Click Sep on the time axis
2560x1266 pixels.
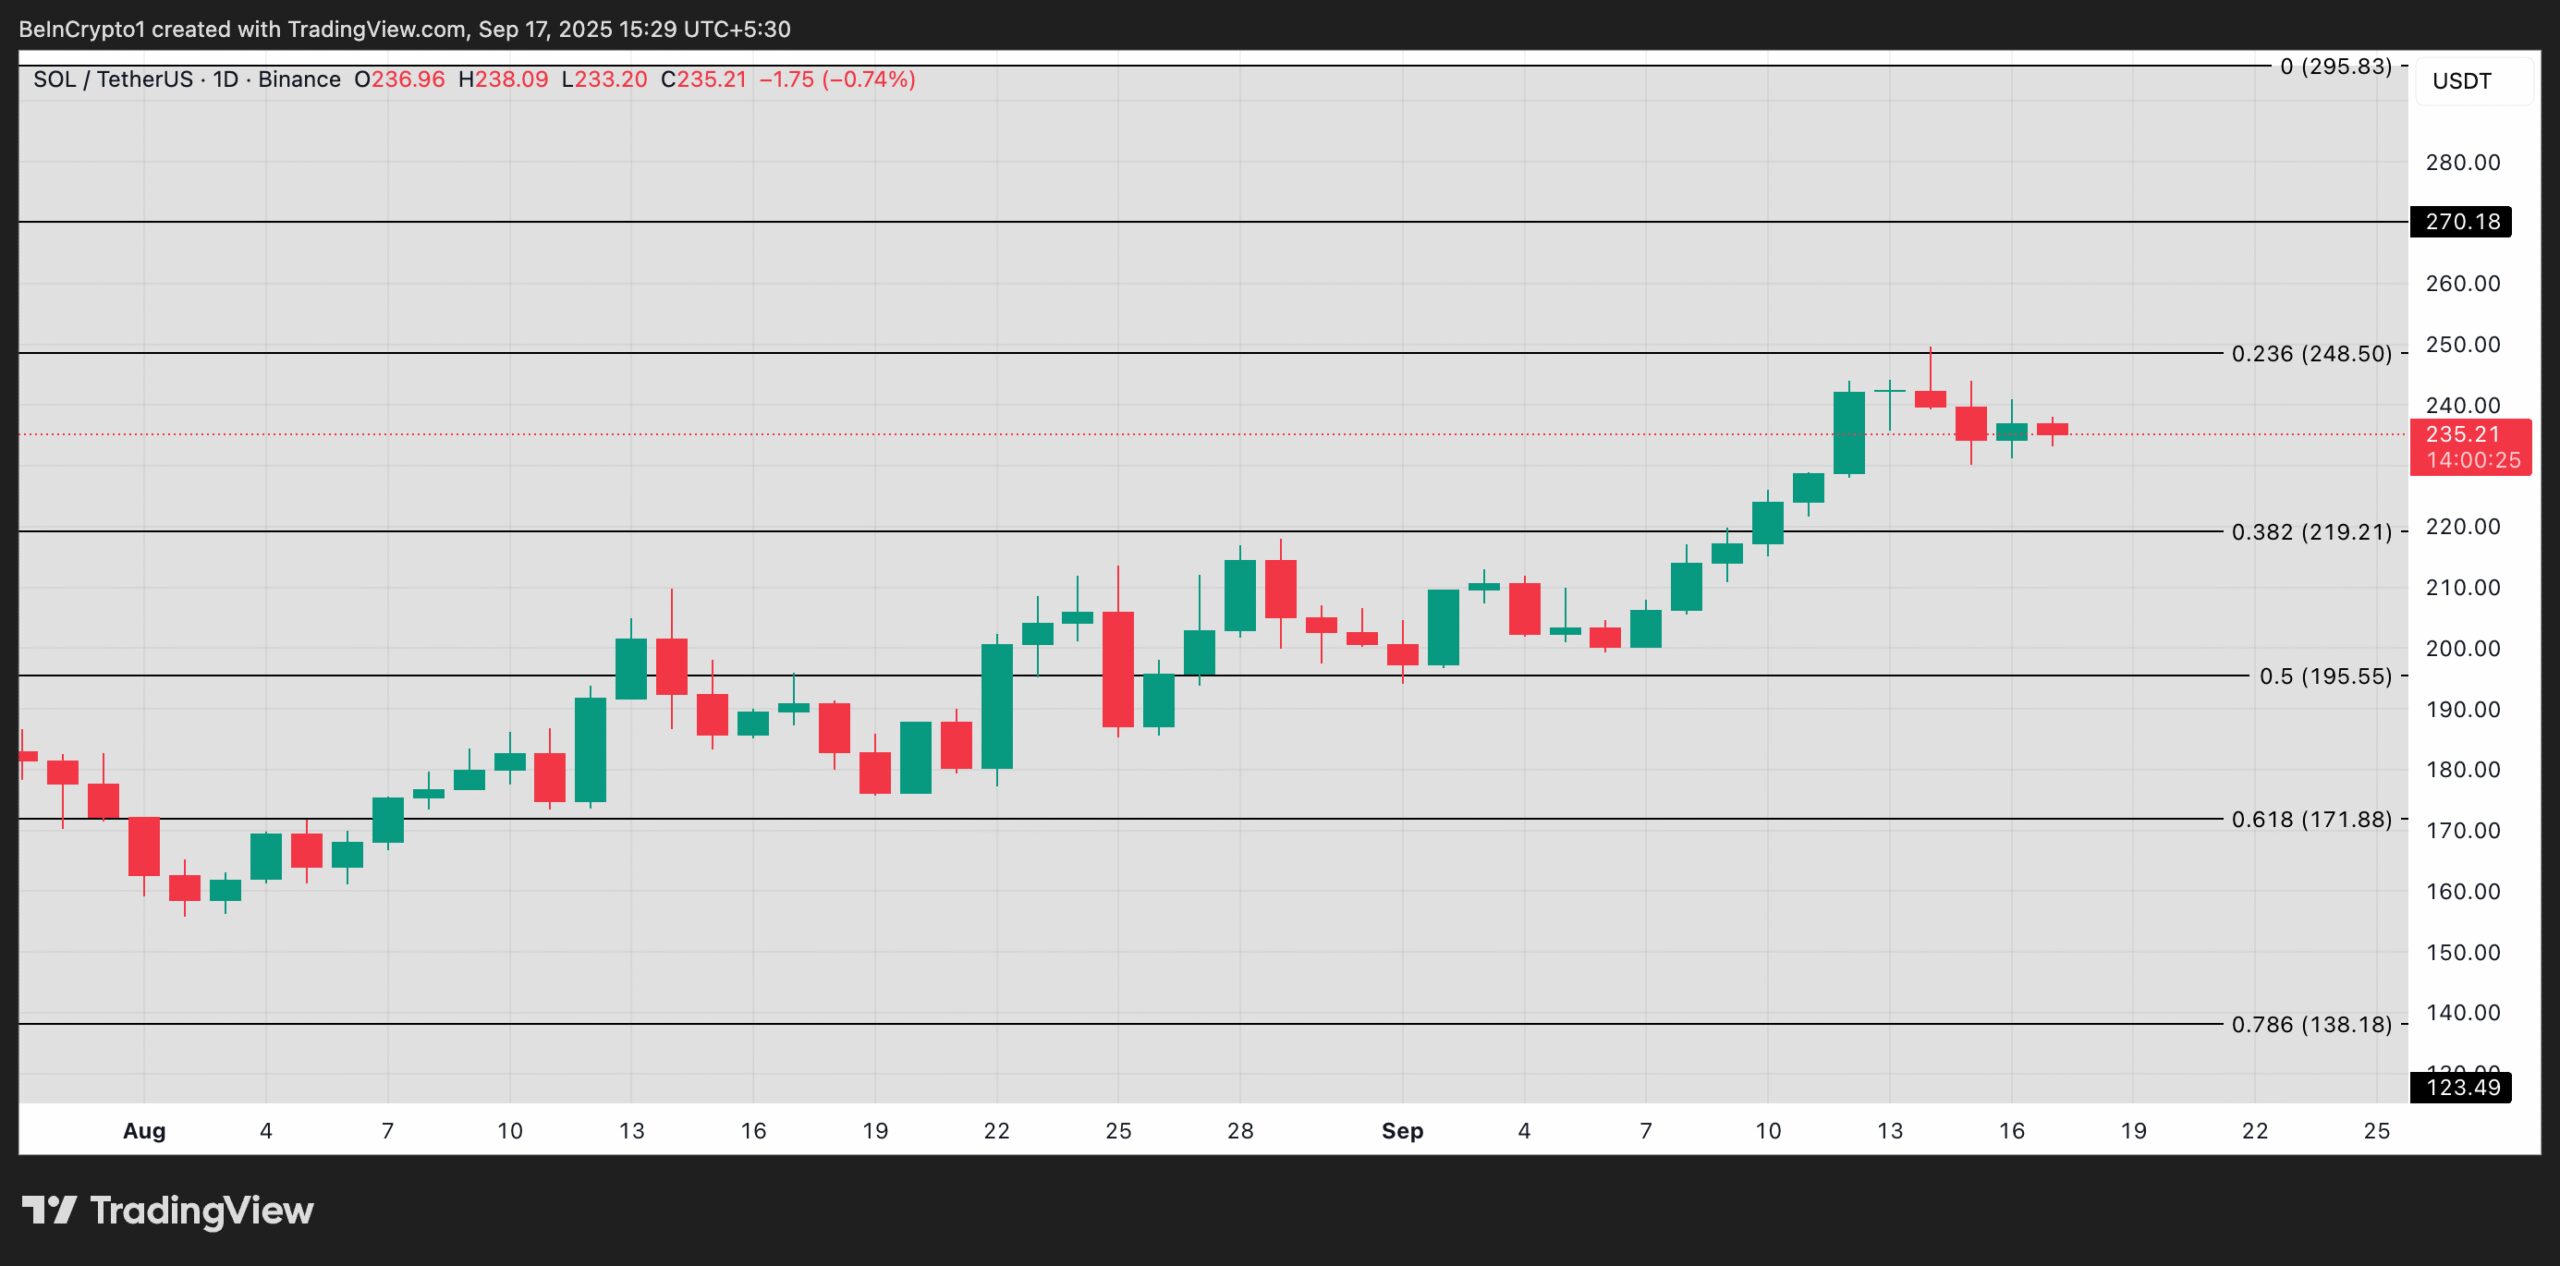(x=1403, y=1131)
